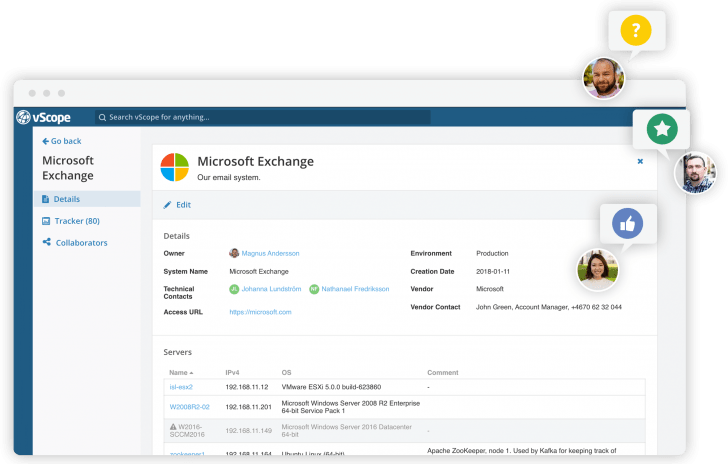
Task: Select System Name value Microsoft Exchange
Action: tap(259, 272)
